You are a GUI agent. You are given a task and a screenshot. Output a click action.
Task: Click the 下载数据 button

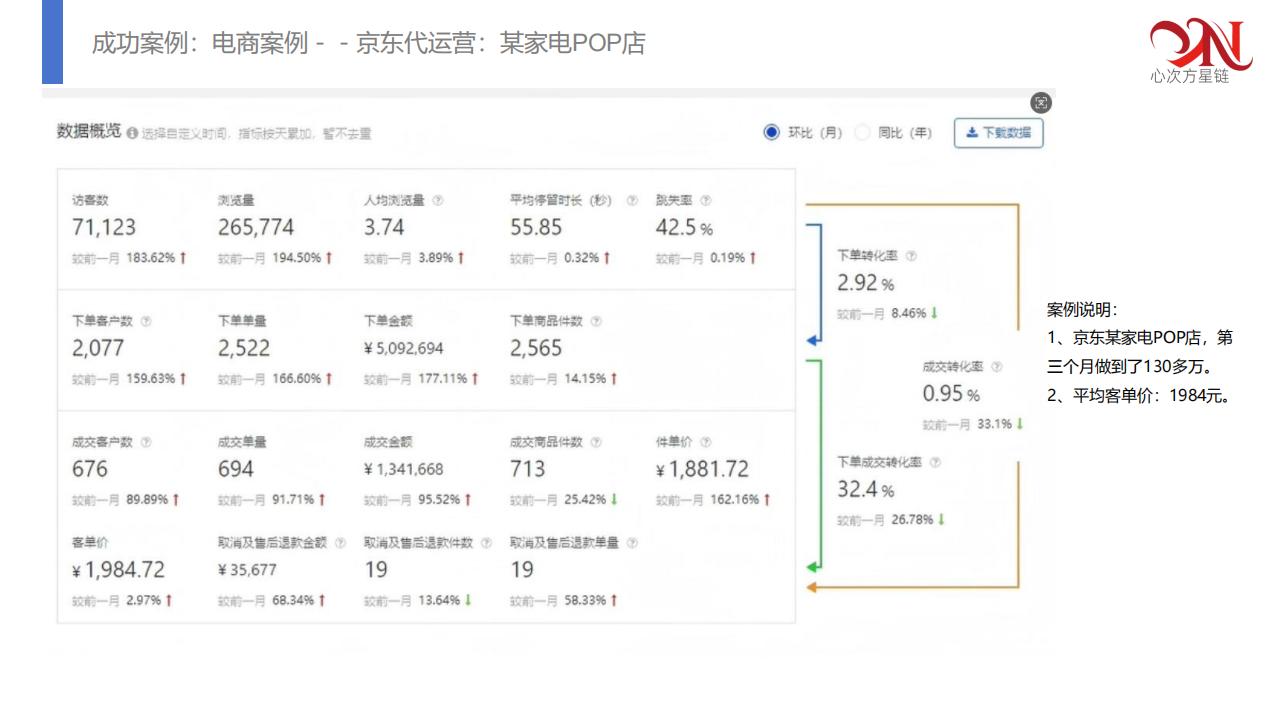pyautogui.click(x=998, y=133)
